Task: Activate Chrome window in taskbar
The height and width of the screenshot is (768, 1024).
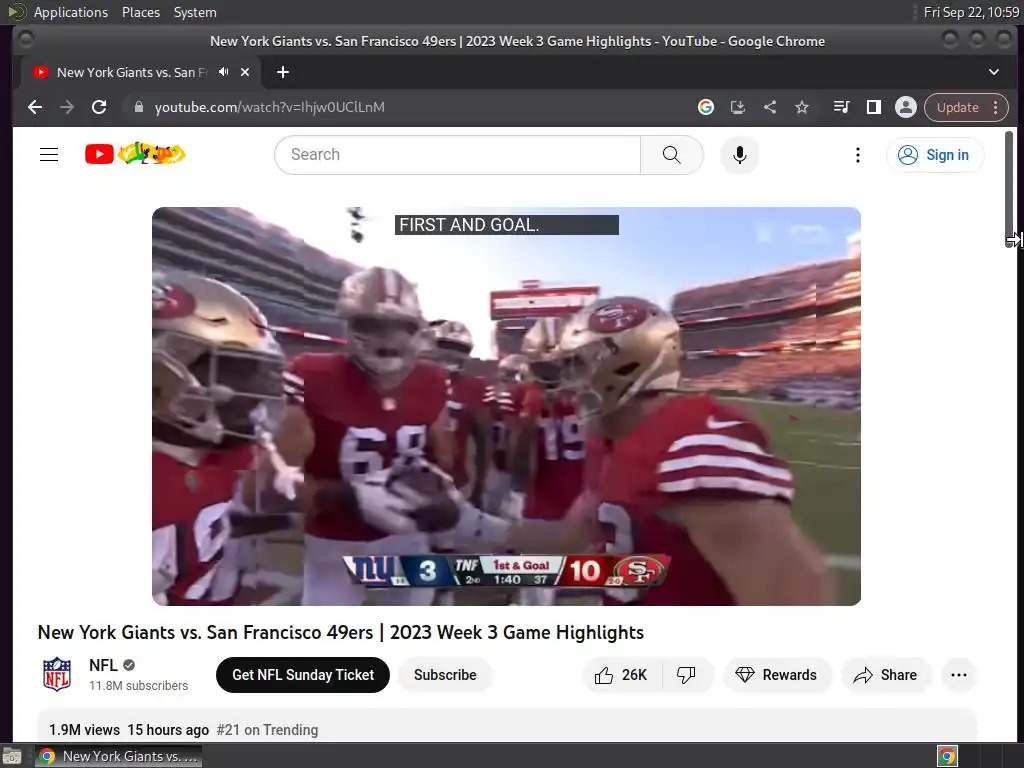Action: point(118,756)
